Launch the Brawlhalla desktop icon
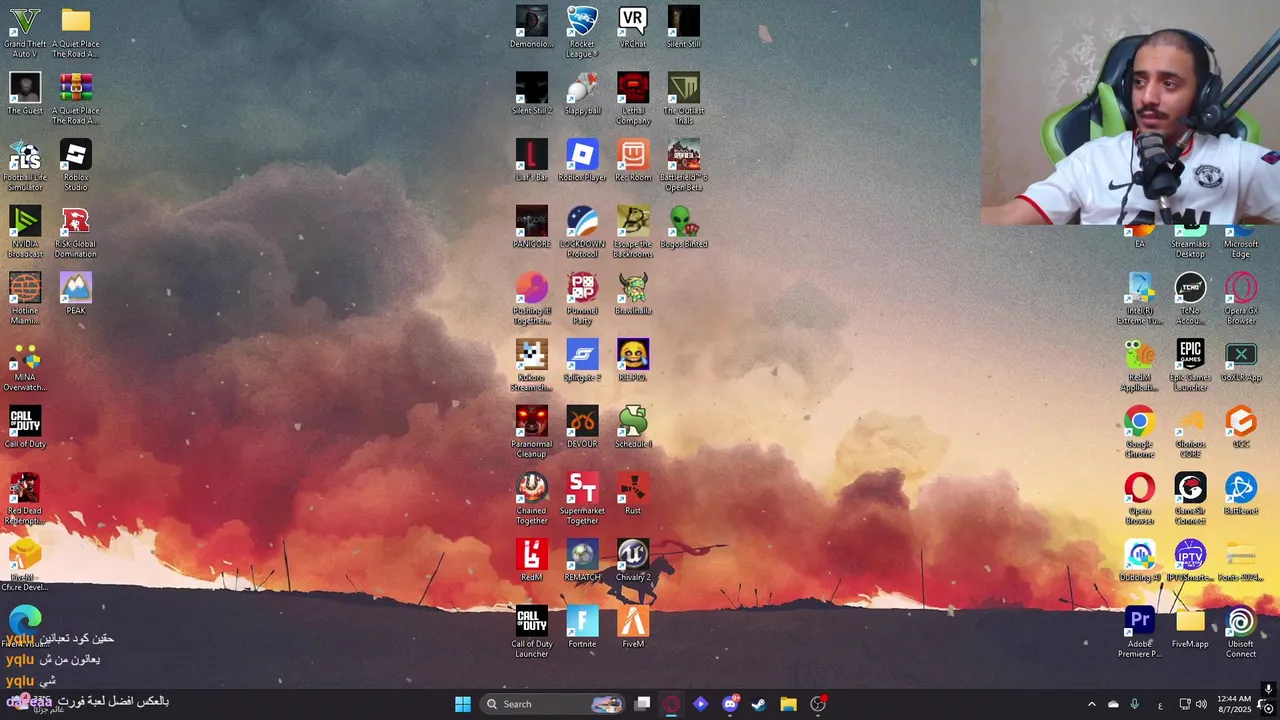This screenshot has width=1280, height=720. click(x=632, y=295)
